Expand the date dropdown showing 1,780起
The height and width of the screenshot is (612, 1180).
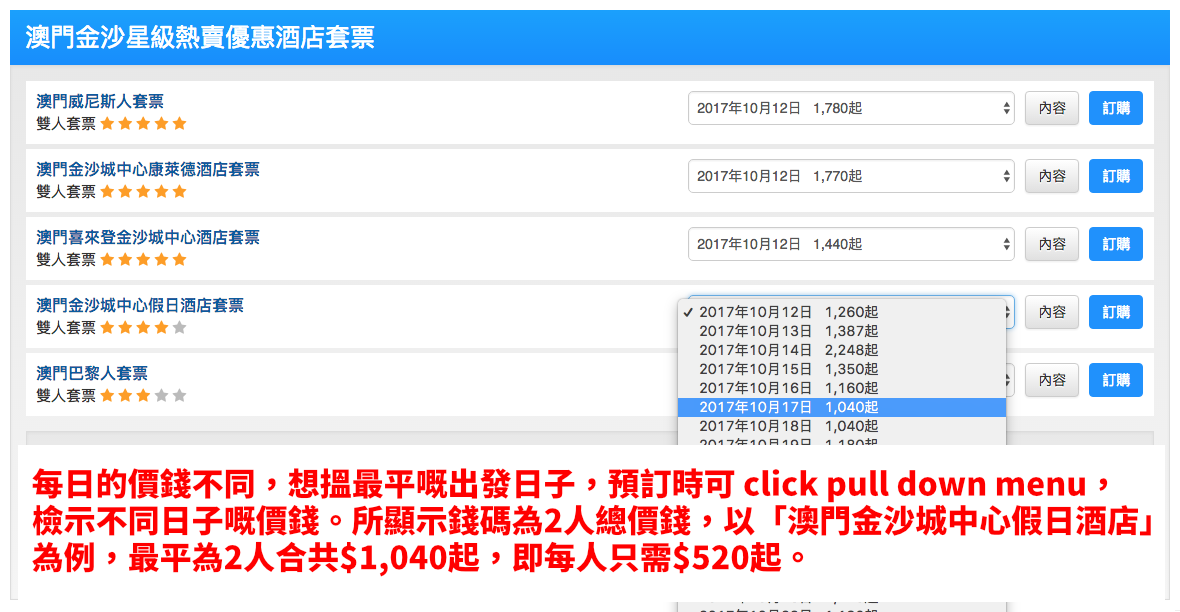pyautogui.click(x=851, y=108)
